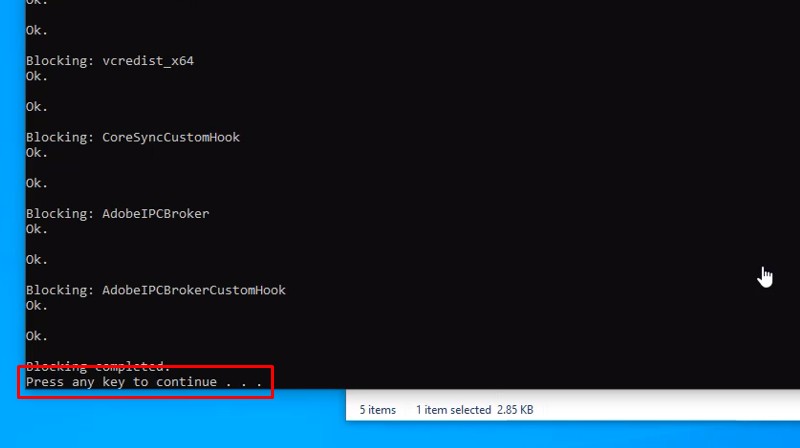Click "5 items" in Explorer status bar

click(x=378, y=410)
